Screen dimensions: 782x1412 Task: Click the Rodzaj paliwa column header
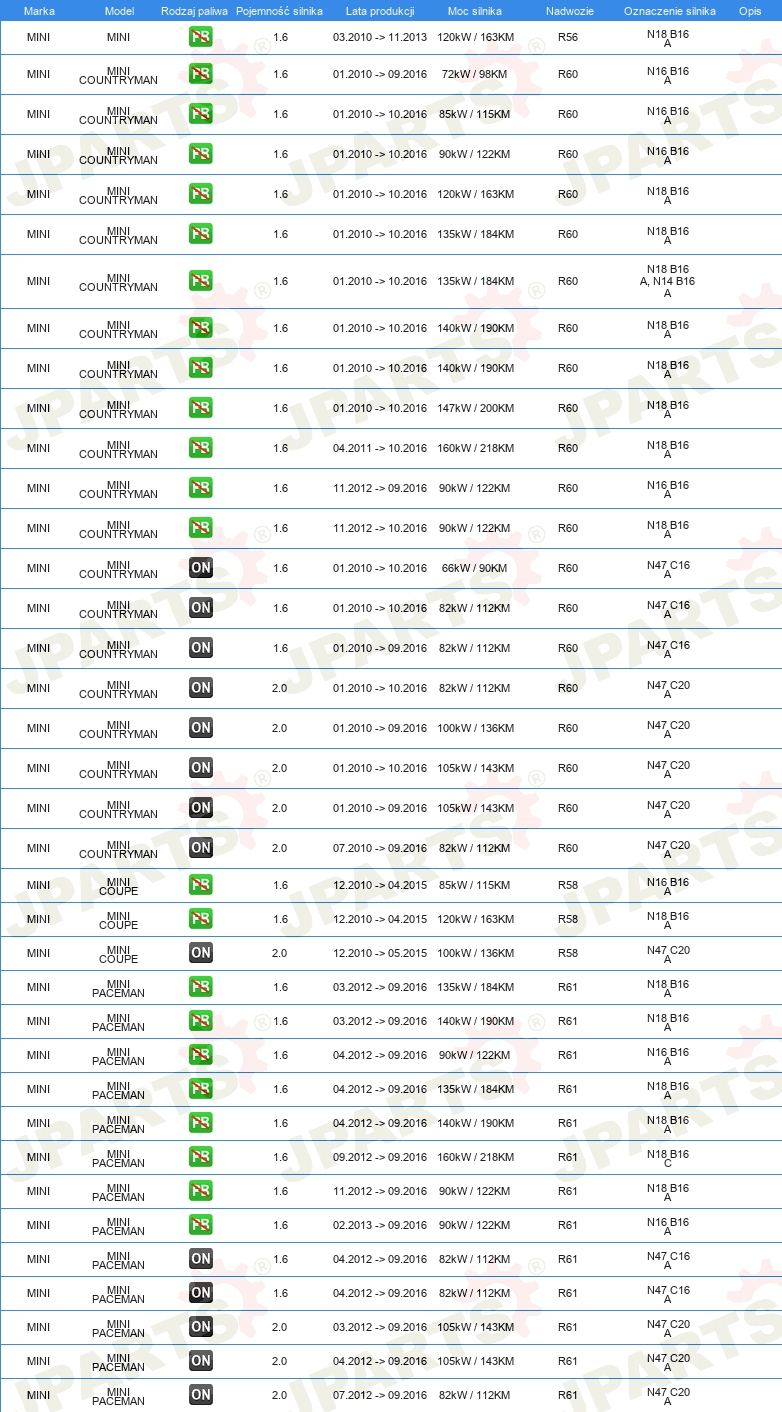(x=194, y=10)
